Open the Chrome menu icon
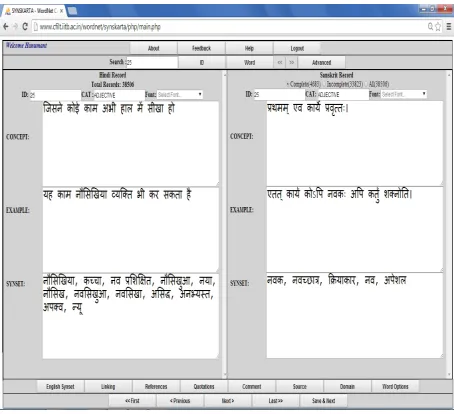Viewport: 454px width, 414px height. (x=449, y=27)
